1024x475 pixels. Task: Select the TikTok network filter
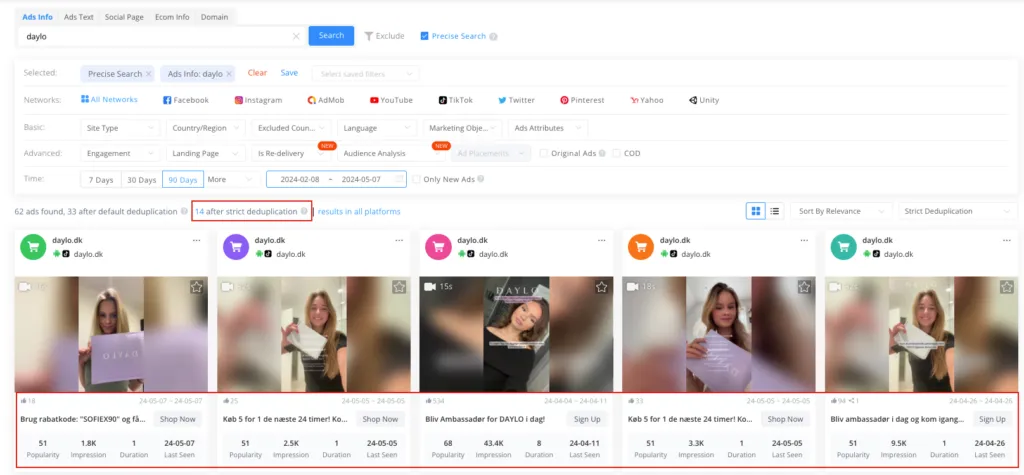(x=455, y=100)
